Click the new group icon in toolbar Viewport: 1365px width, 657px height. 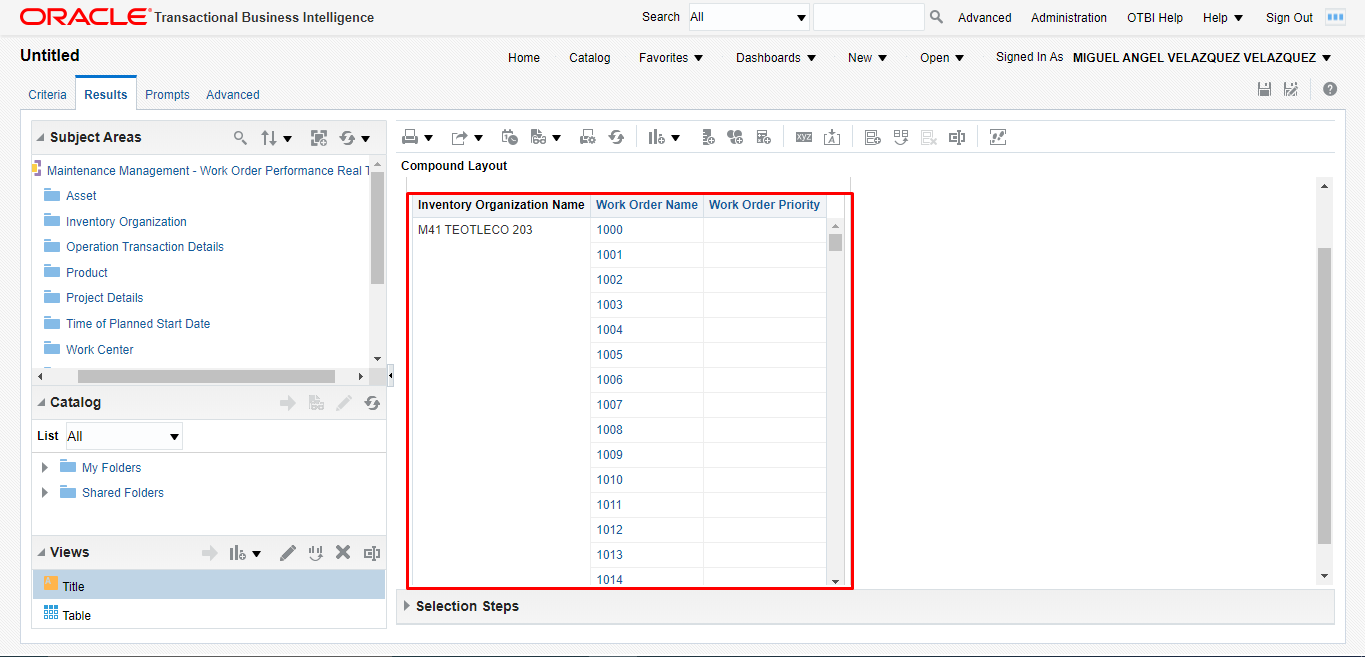[708, 137]
